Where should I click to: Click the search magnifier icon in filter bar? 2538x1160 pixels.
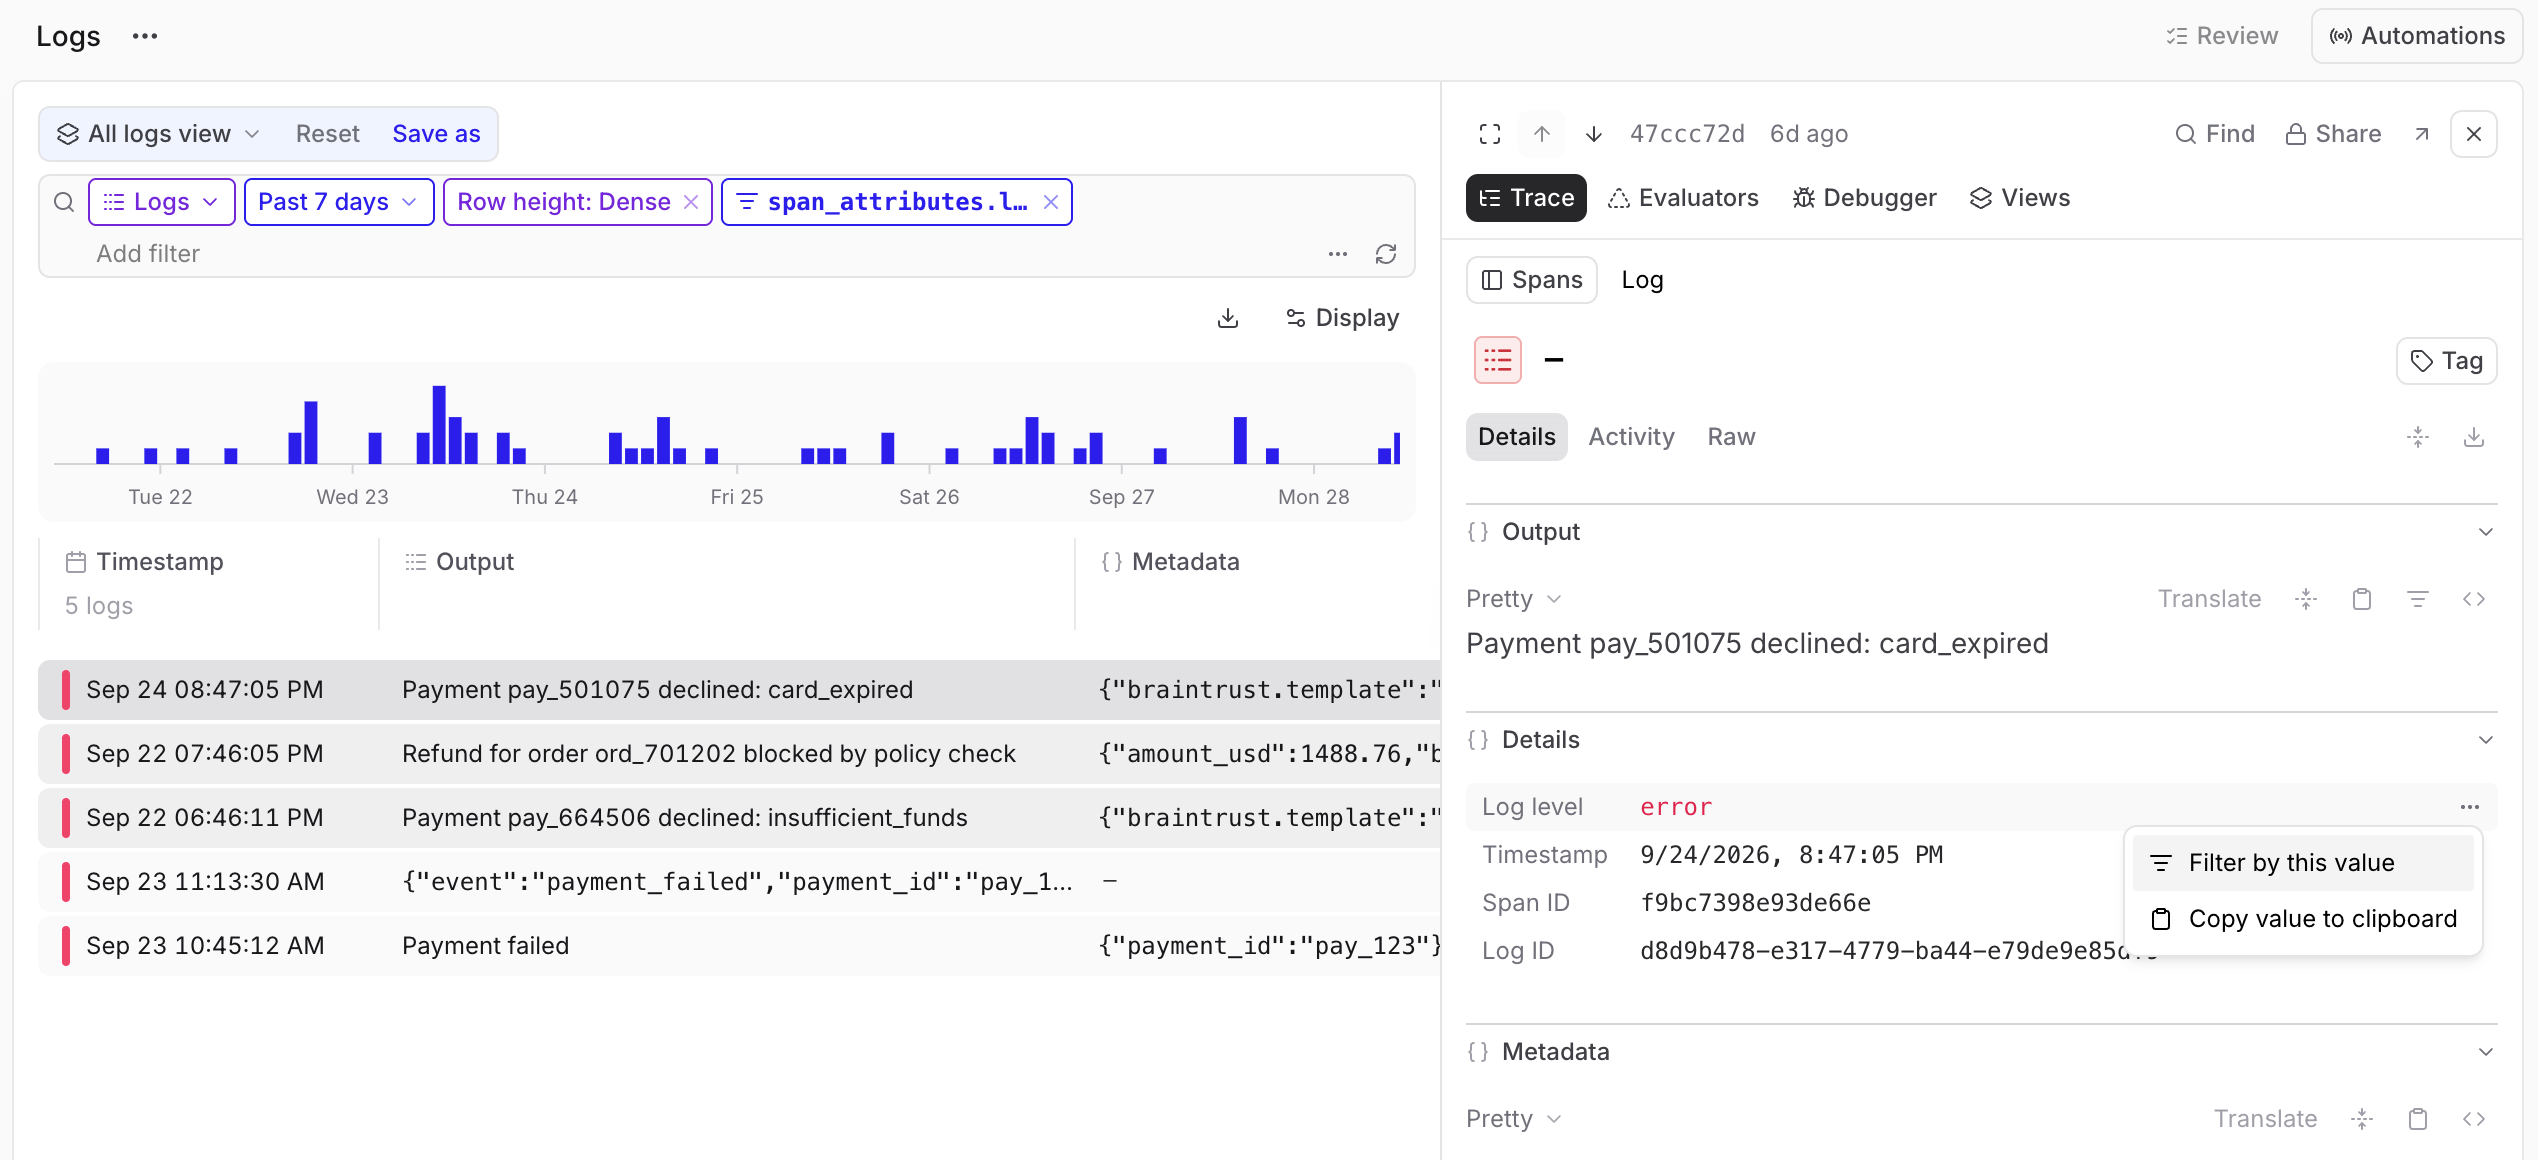[x=64, y=202]
